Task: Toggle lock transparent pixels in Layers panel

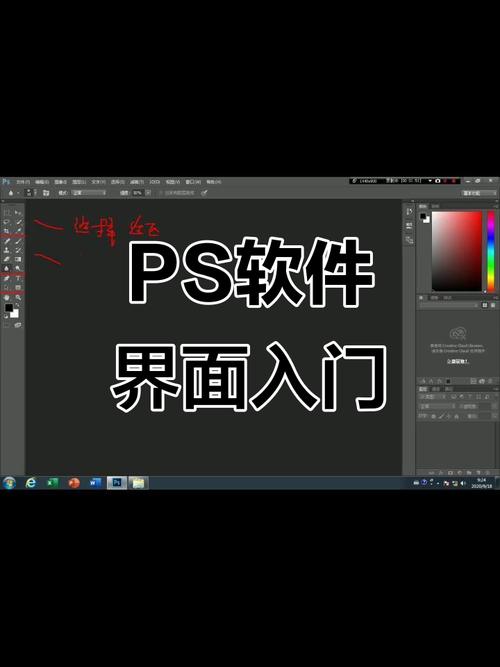Action: (x=434, y=416)
